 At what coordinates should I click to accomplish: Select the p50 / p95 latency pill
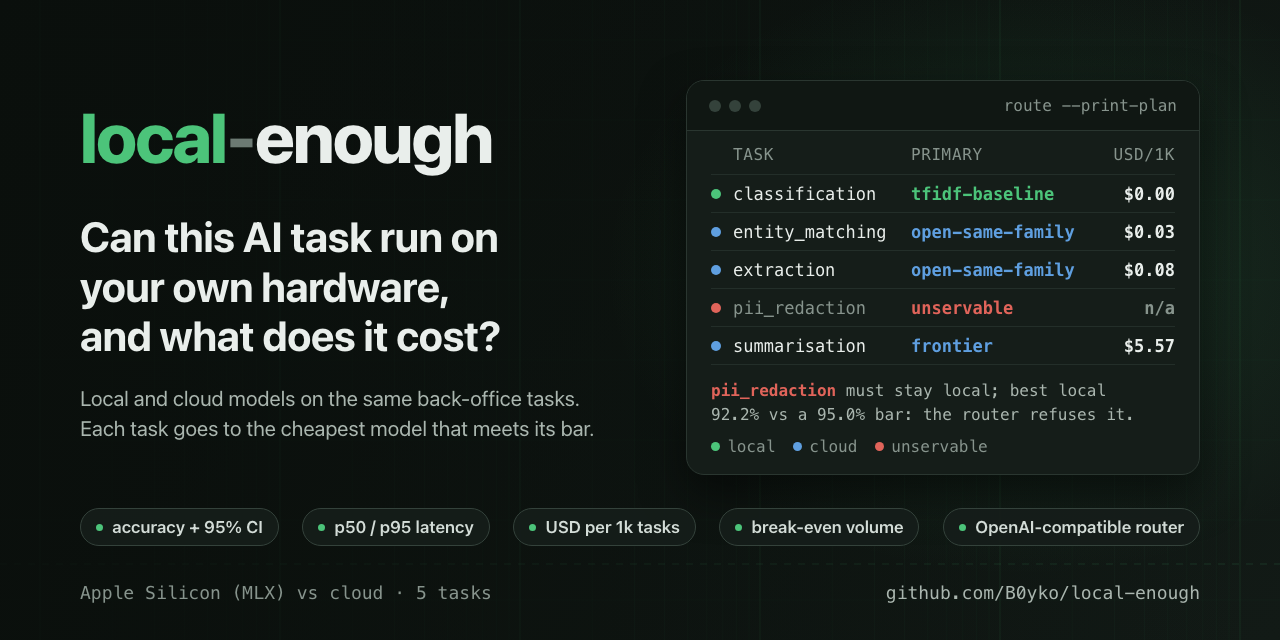tap(396, 527)
